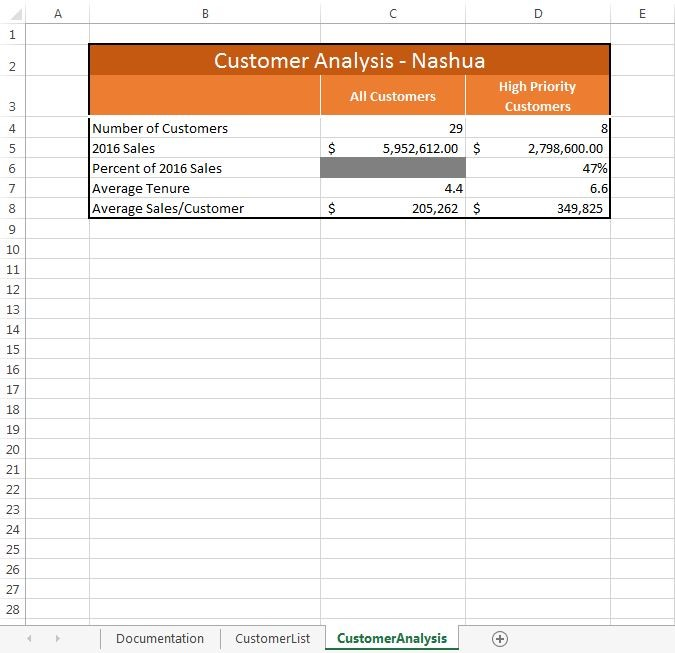Image resolution: width=675 pixels, height=653 pixels.
Task: Select the cell with value 8
Action: point(538,128)
